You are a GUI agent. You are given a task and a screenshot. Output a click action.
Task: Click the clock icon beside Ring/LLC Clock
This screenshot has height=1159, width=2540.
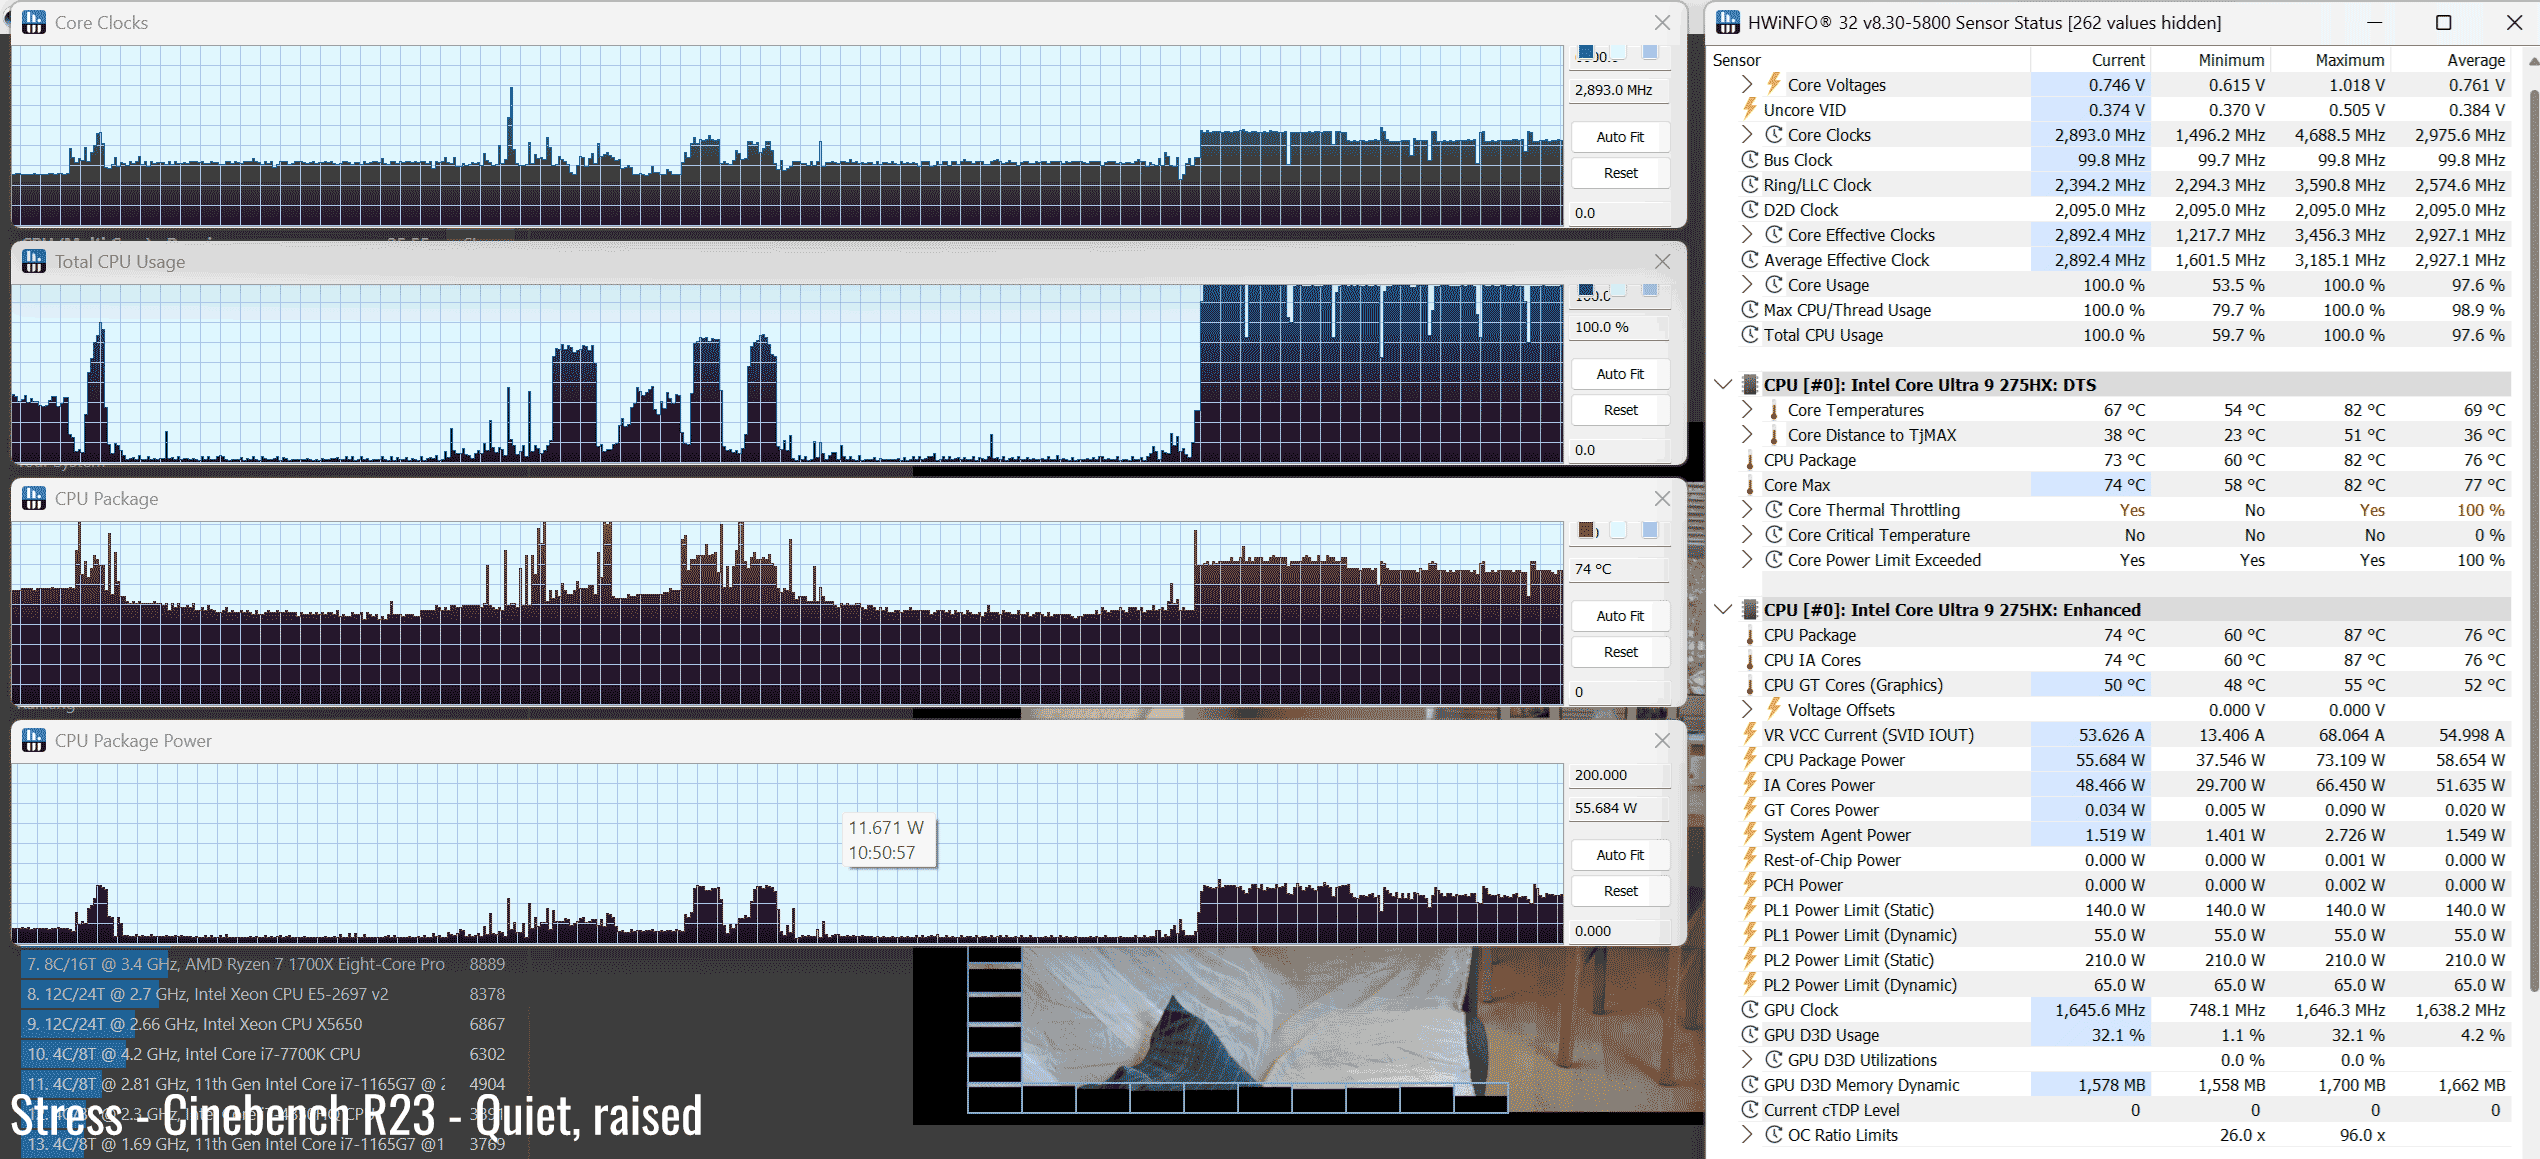coord(1749,185)
